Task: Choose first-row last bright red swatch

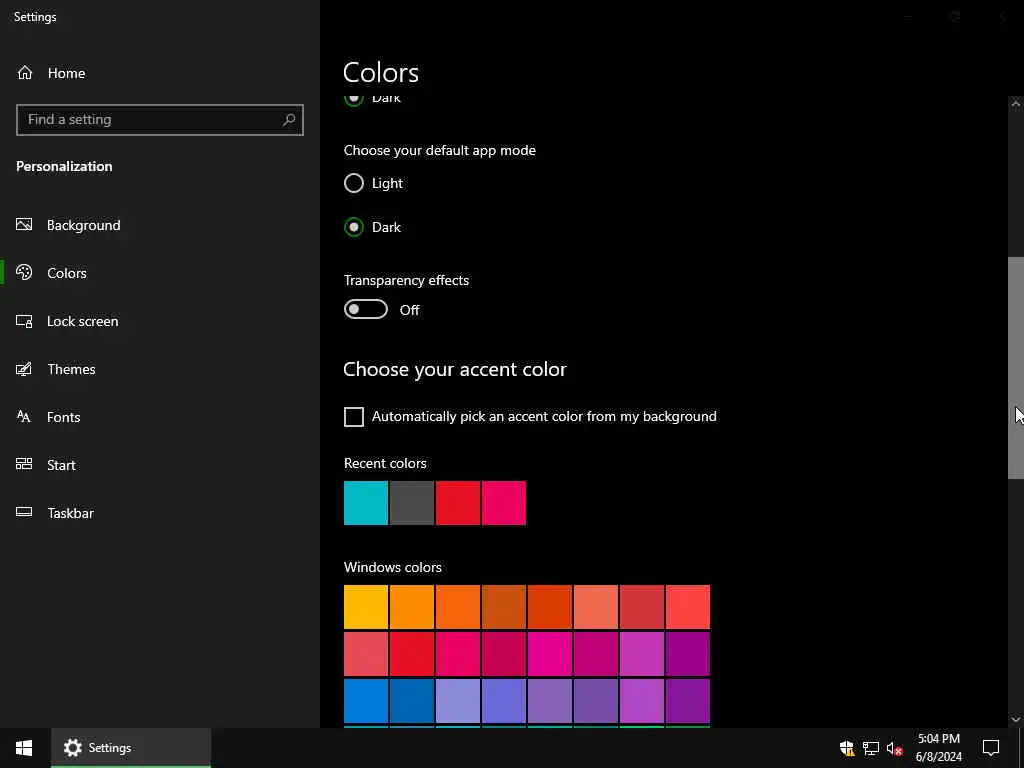Action: [x=688, y=607]
